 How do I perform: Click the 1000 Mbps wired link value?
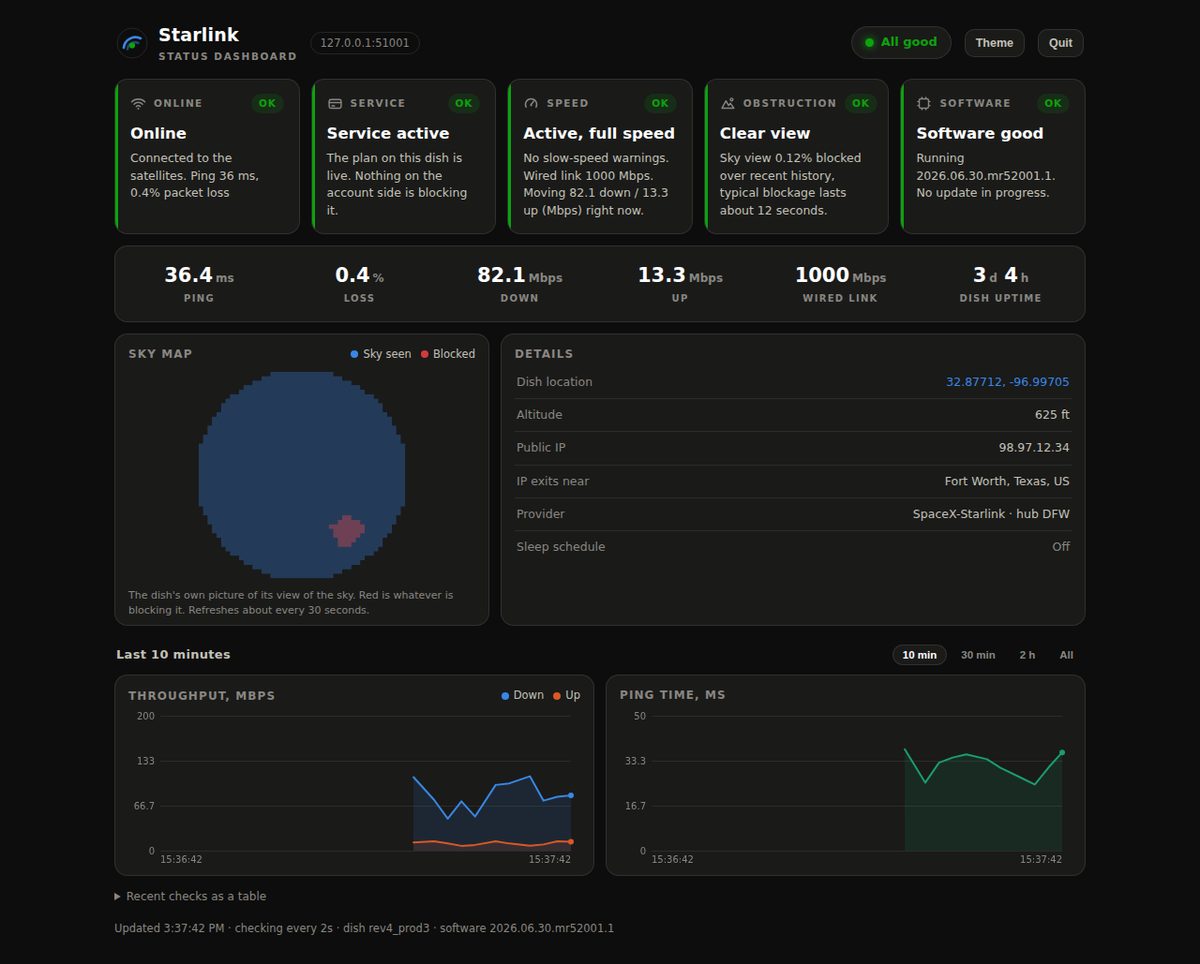point(840,275)
